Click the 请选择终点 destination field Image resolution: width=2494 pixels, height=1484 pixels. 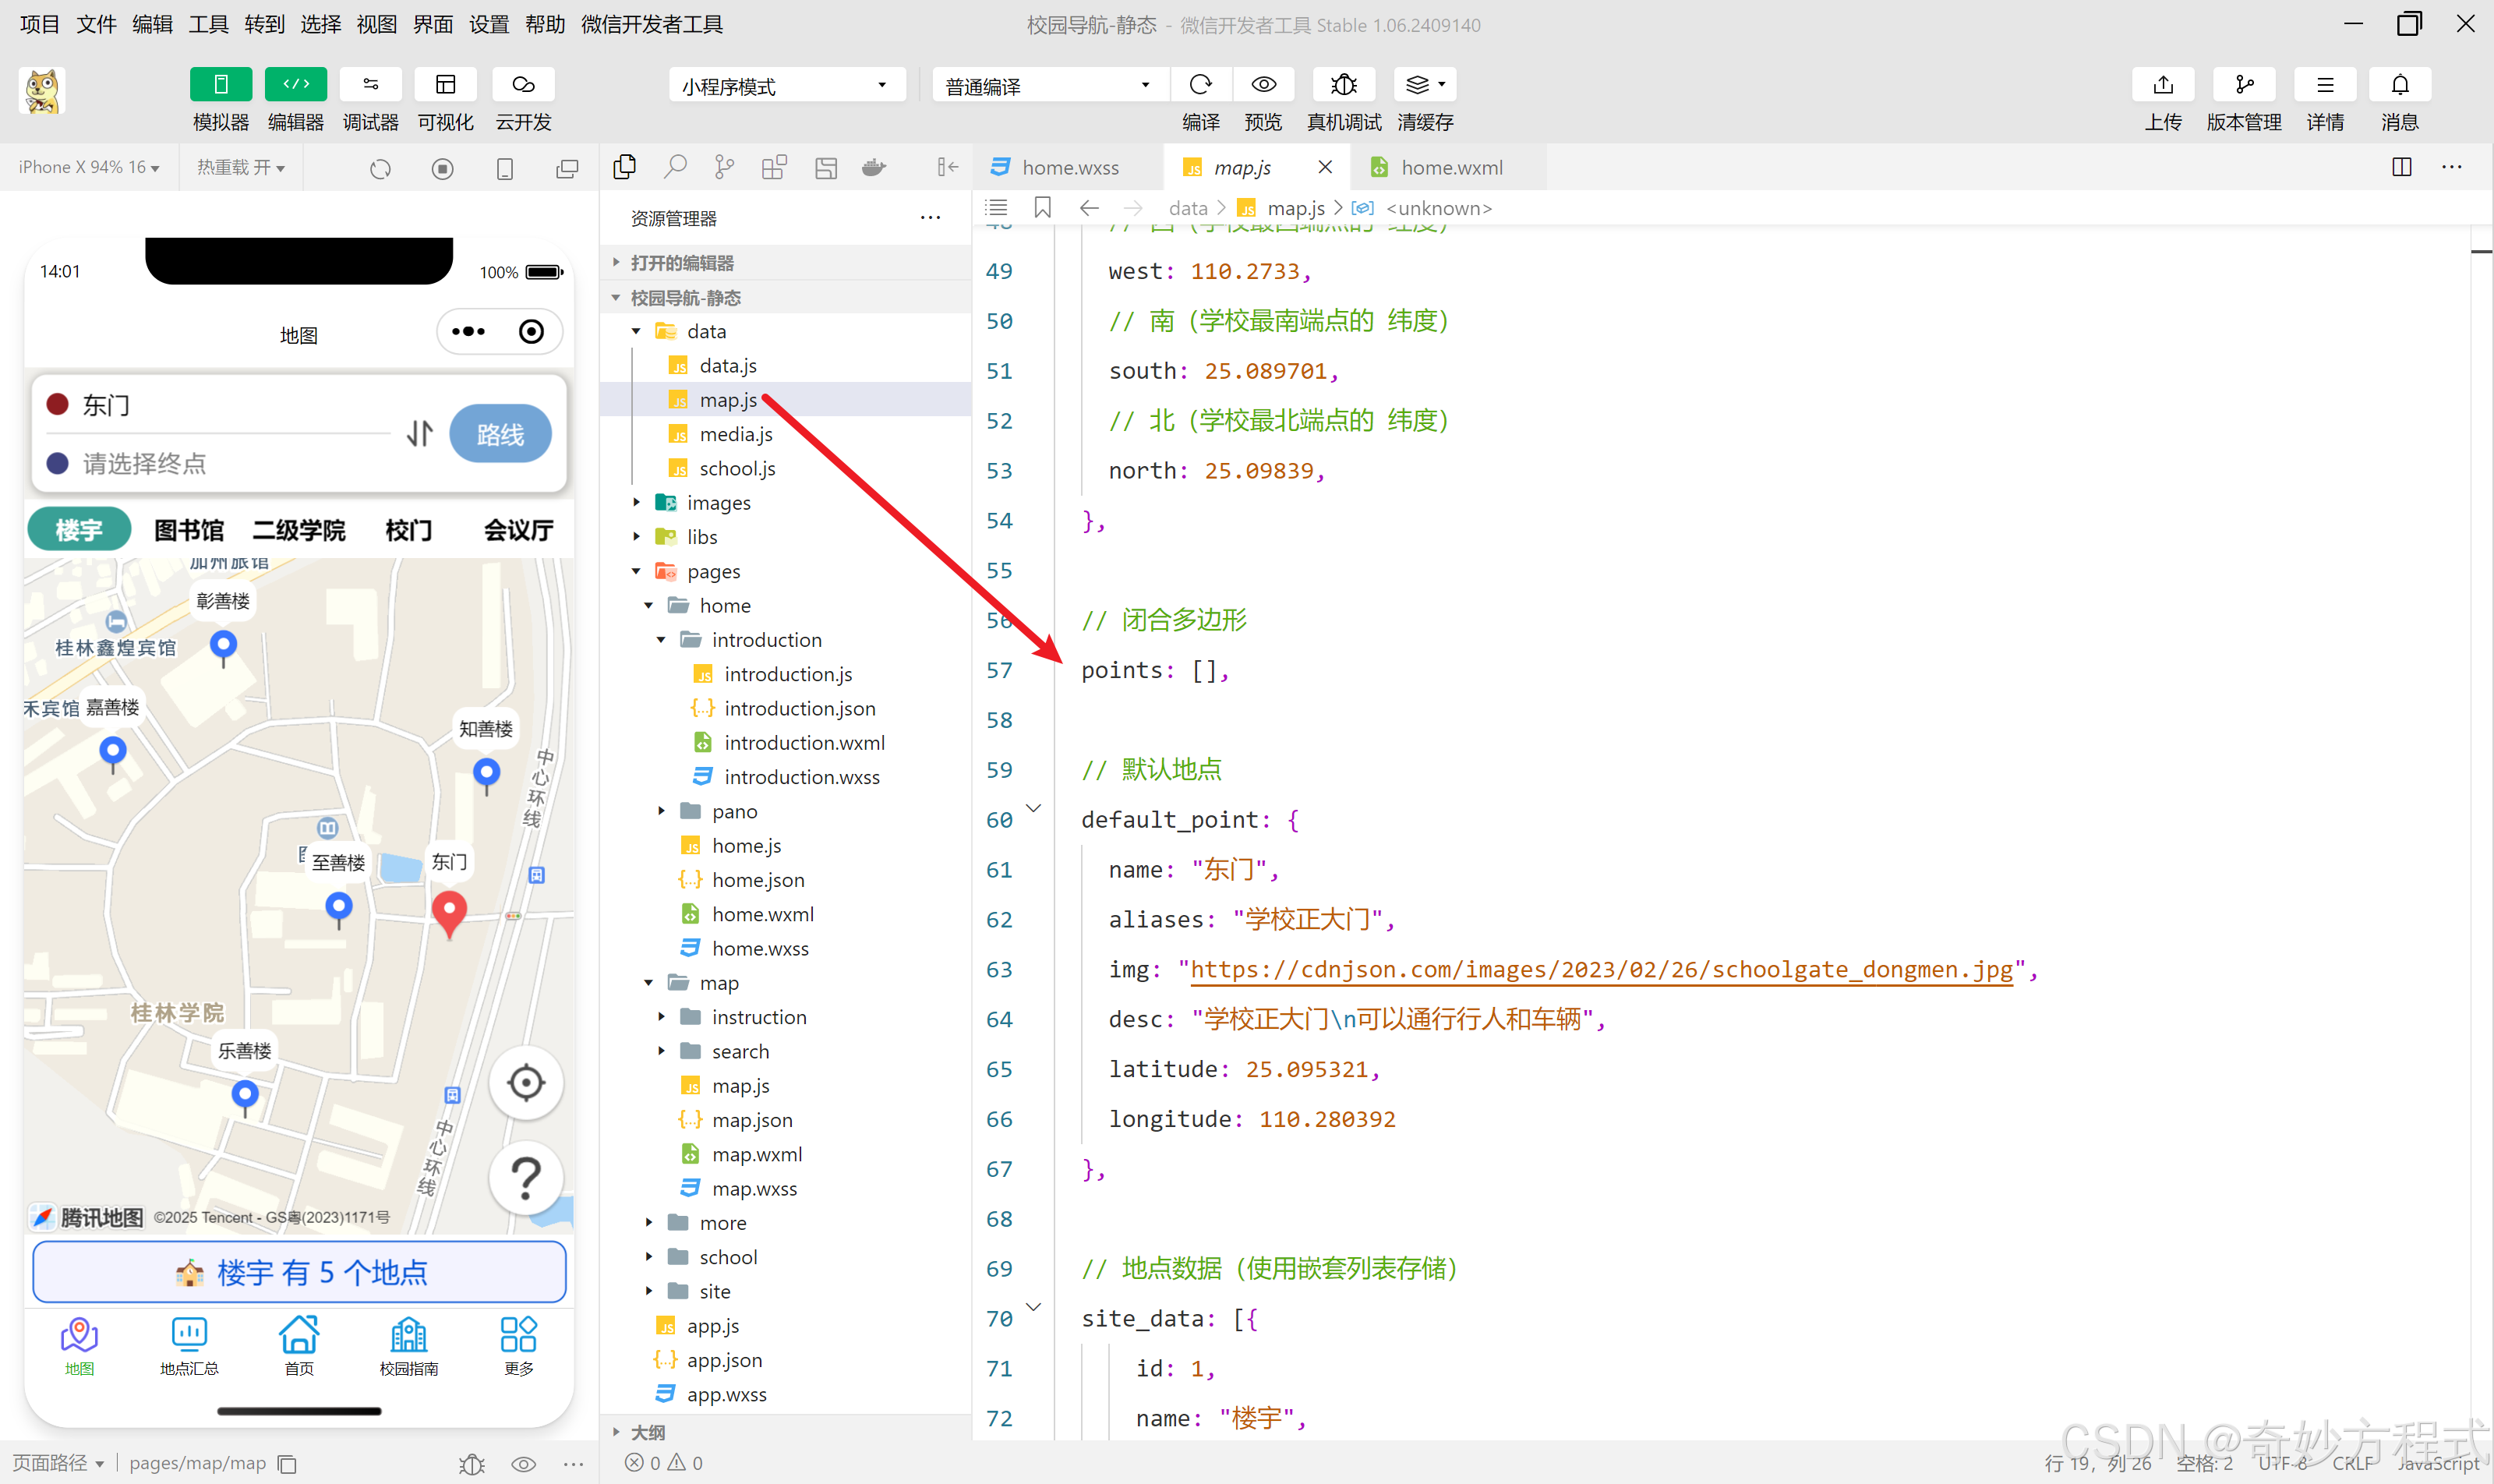[x=145, y=463]
